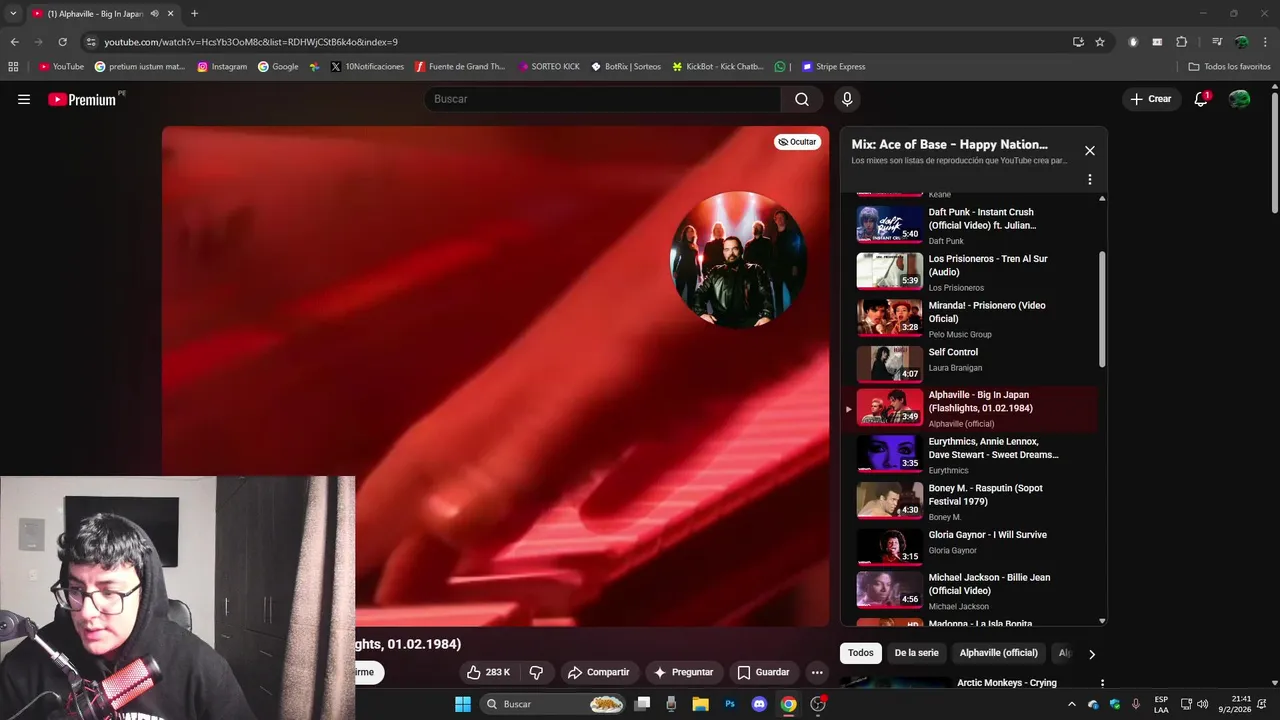Open the YouTube guide hamburger menu
The image size is (1280, 720).
coord(24,99)
